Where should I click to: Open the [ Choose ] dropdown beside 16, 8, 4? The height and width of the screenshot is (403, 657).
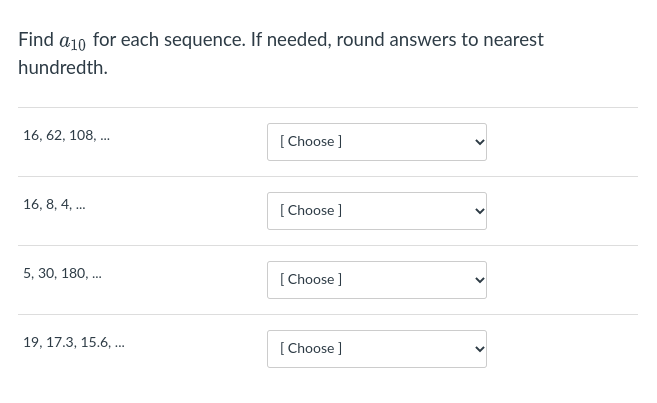tap(376, 211)
